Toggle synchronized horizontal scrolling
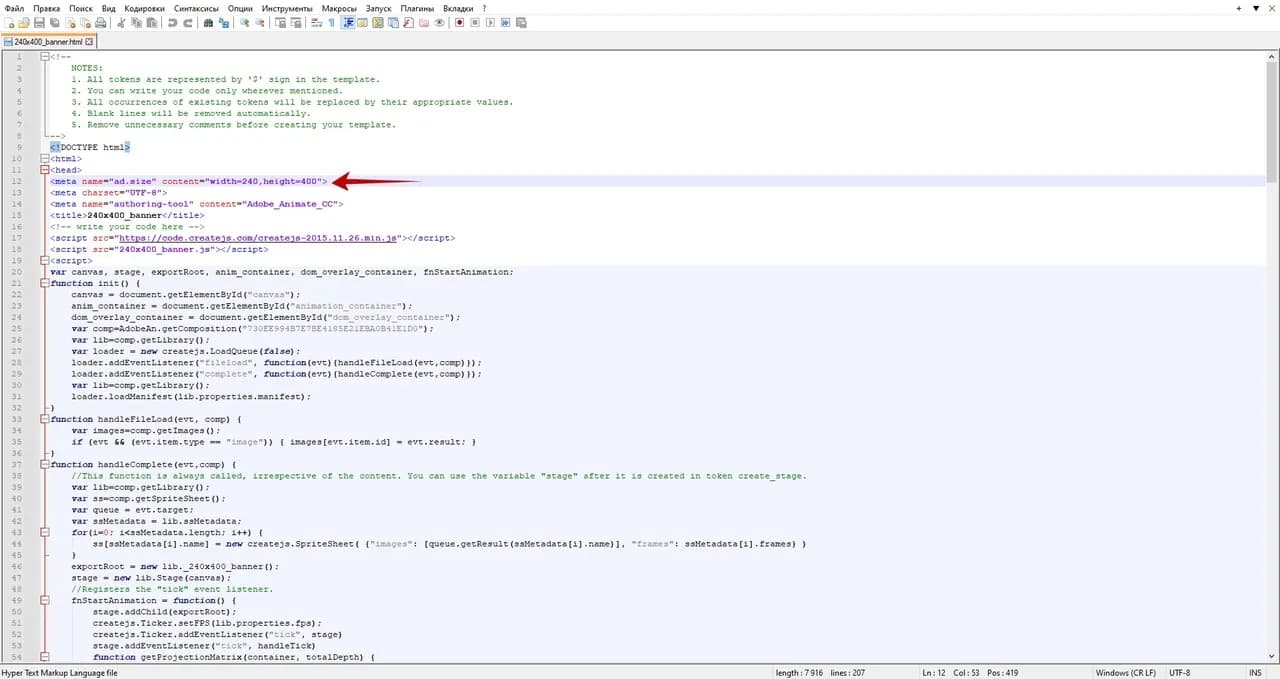Screen dimensions: 1280x679 coord(298,23)
